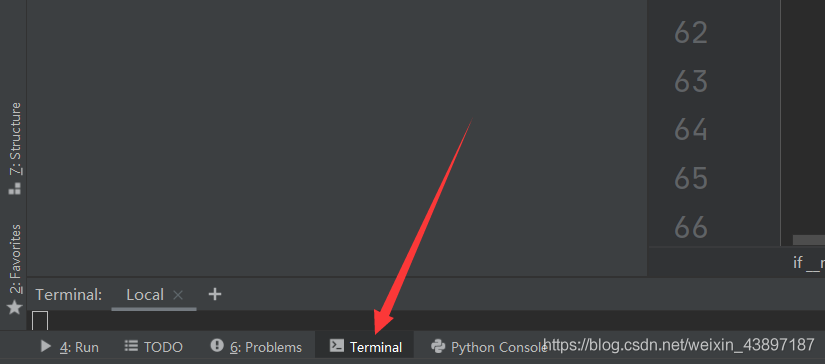This screenshot has width=825, height=364.
Task: Click the Terminal: panel title label
Action: pyautogui.click(x=68, y=295)
